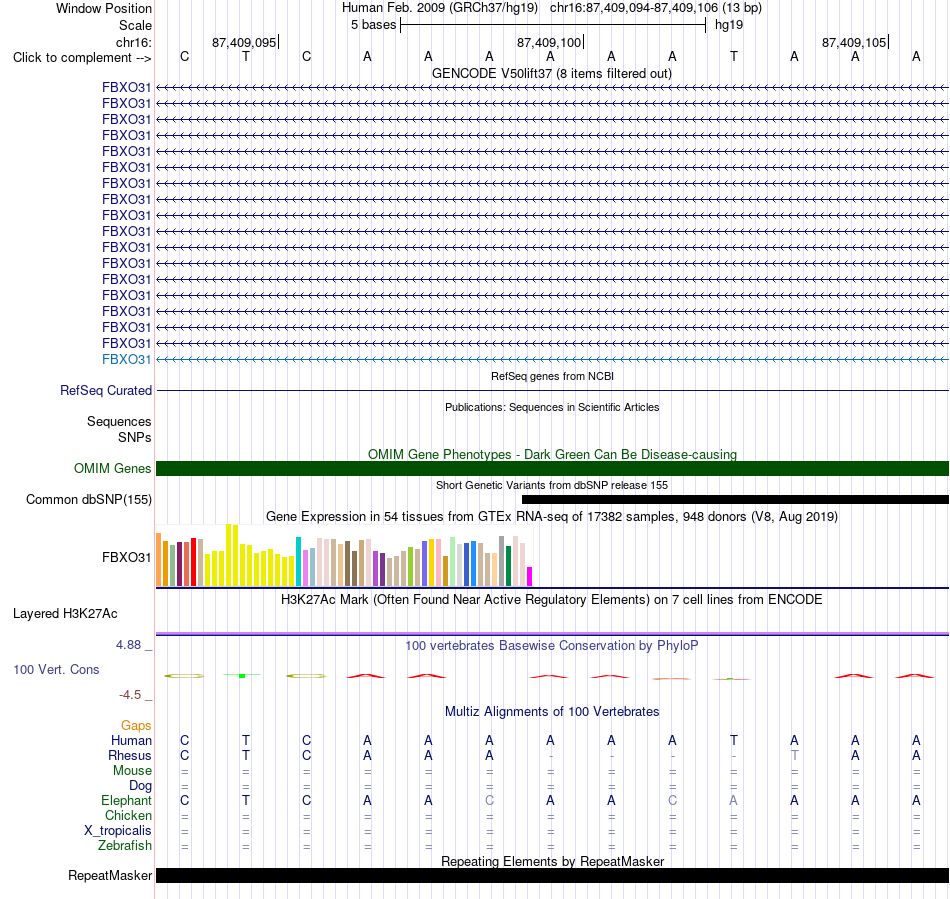
Task: Click the 87,409,105 coordinate tick
Action: tap(854, 42)
